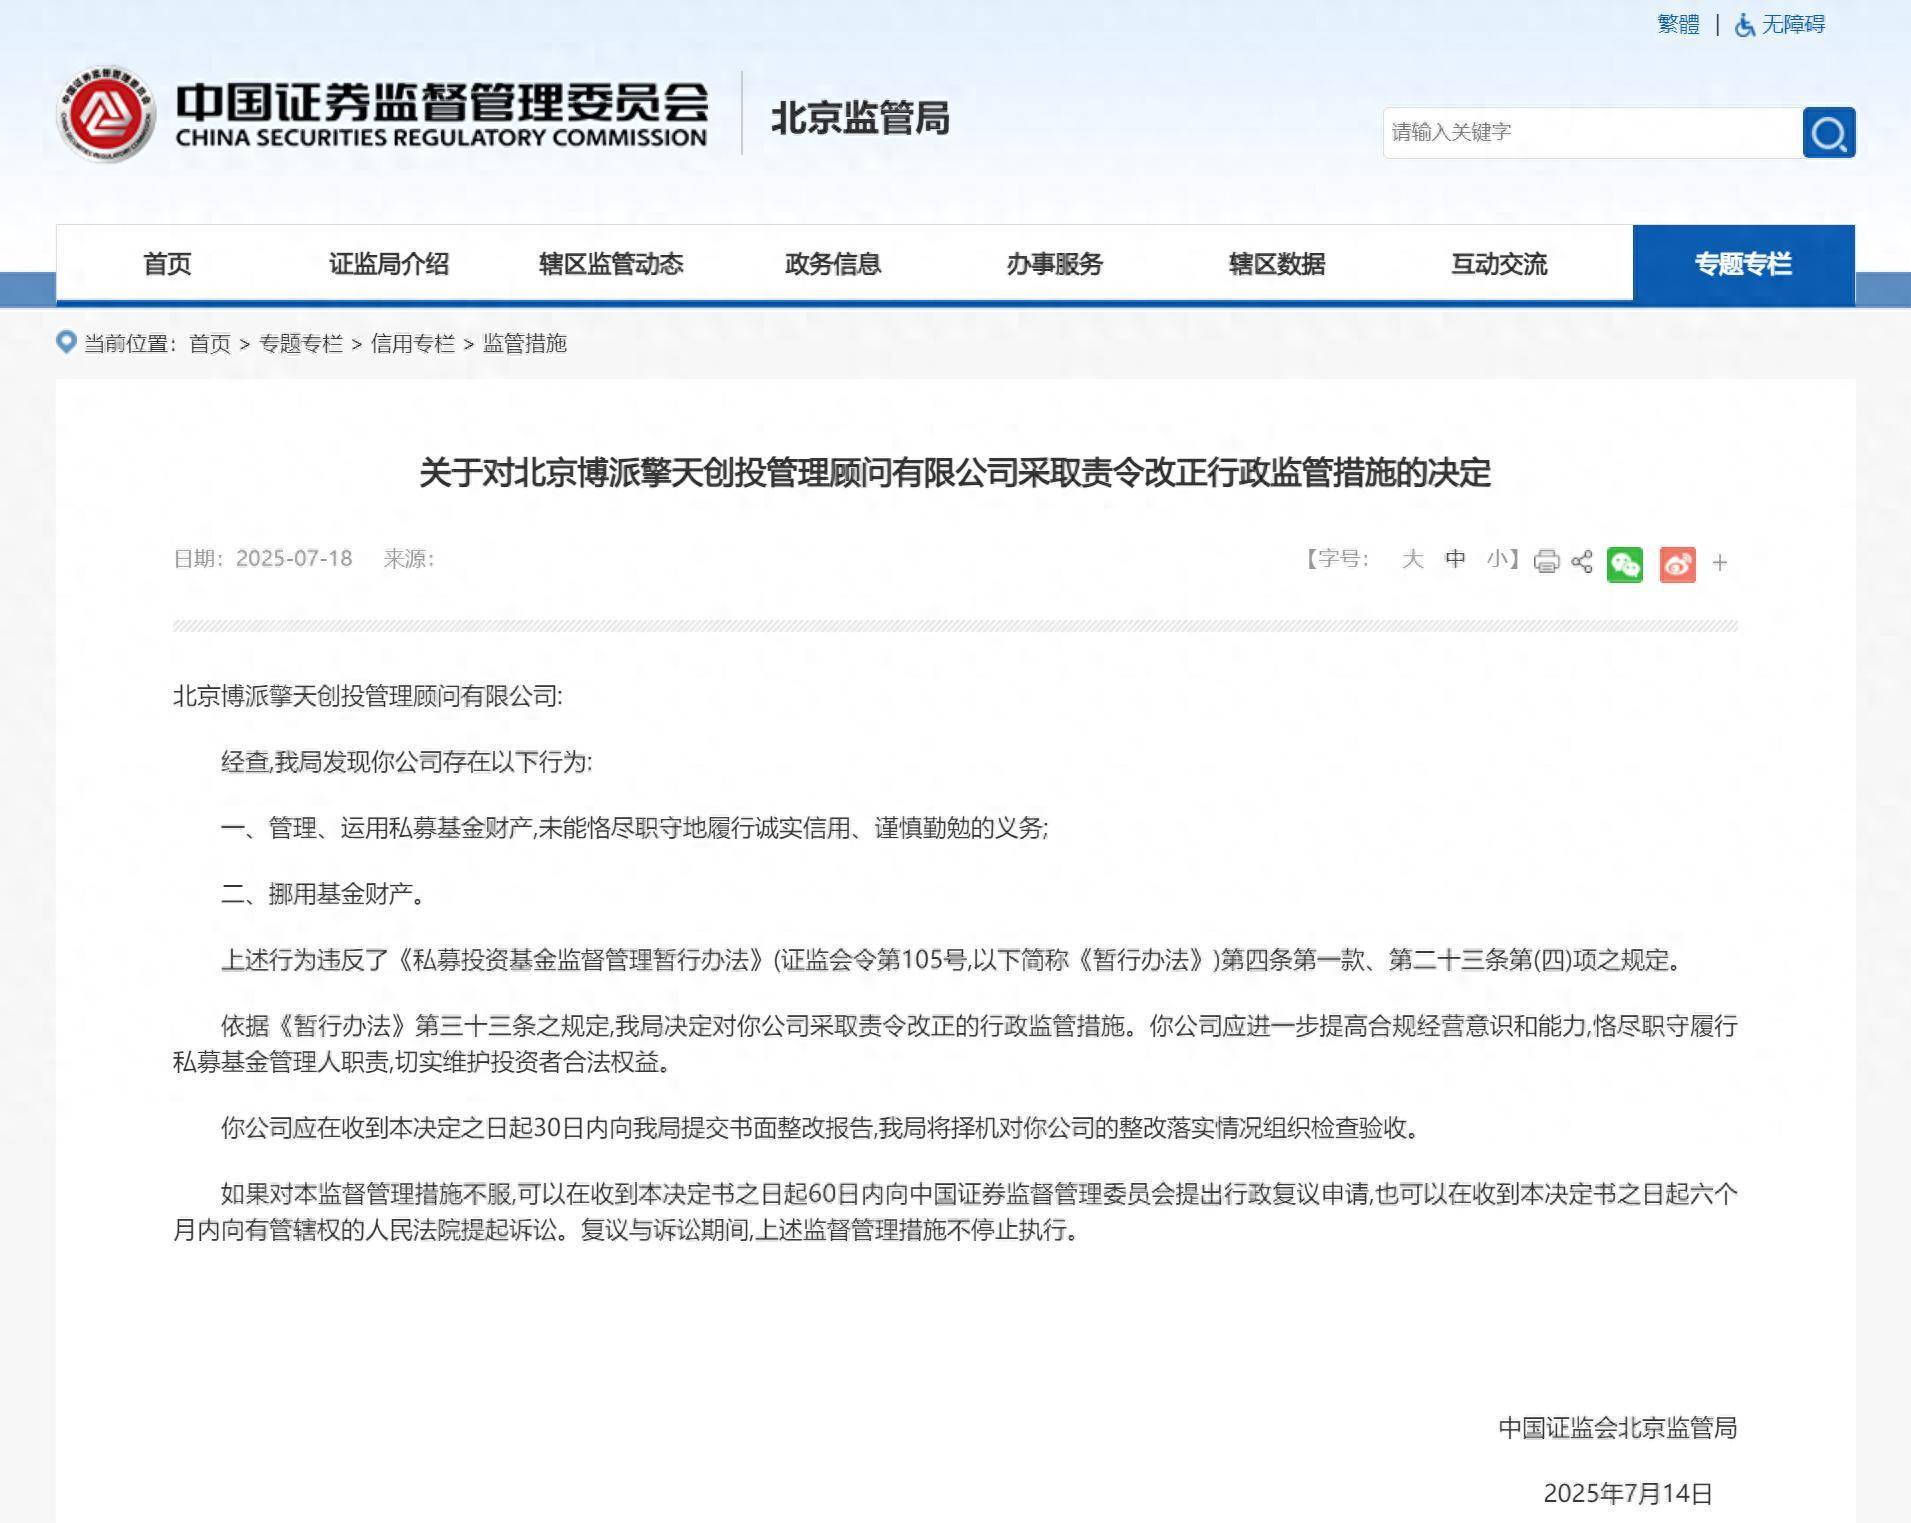Switch to the 专题专栏 tab
Viewport: 1911px width, 1523px height.
[x=1745, y=263]
